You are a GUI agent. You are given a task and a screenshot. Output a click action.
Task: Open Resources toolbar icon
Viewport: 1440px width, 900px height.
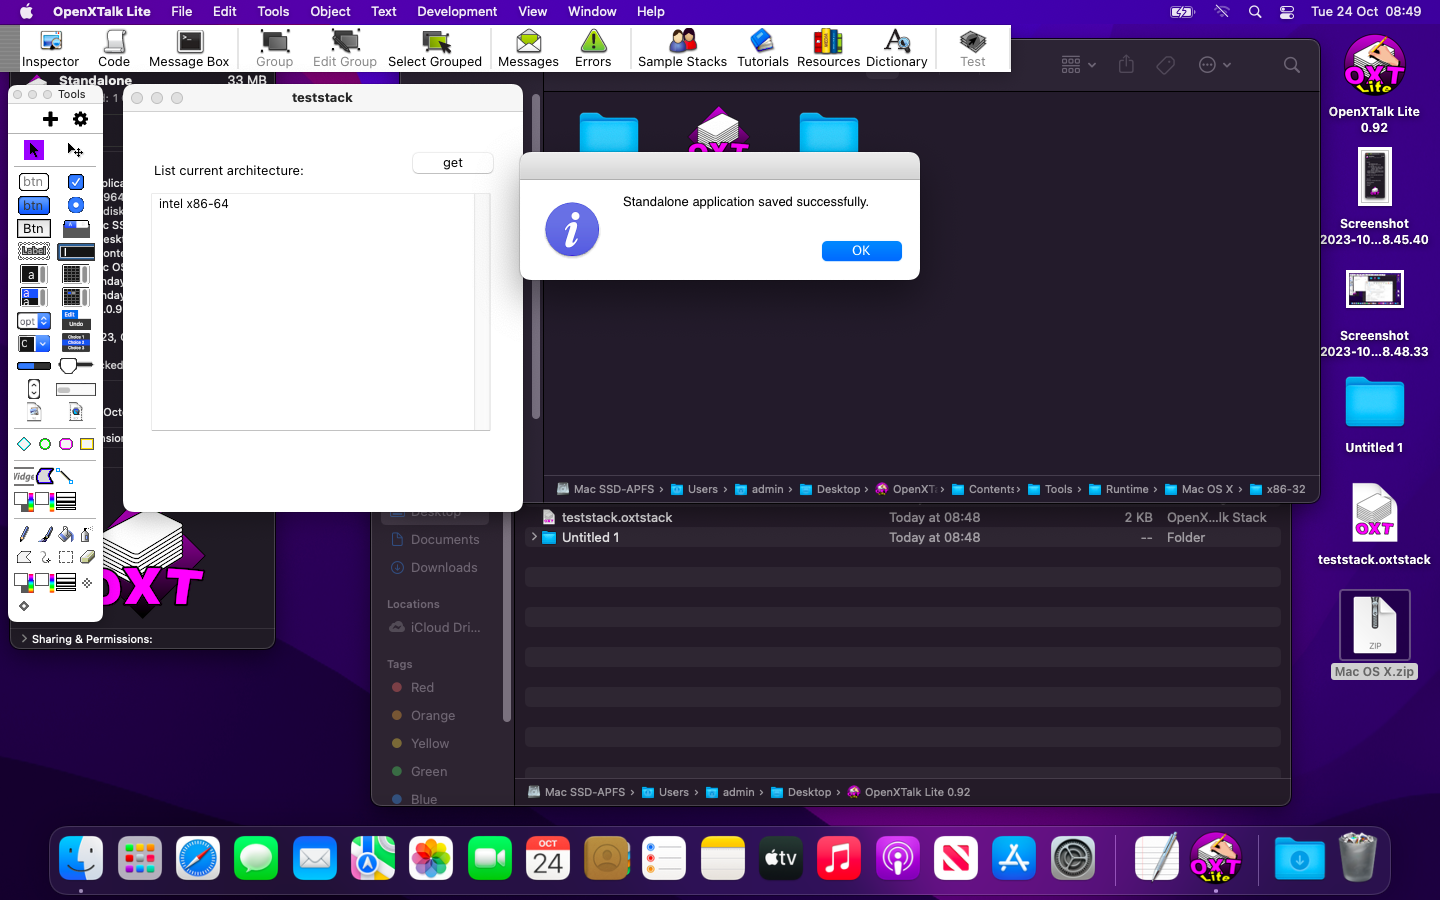coord(828,48)
